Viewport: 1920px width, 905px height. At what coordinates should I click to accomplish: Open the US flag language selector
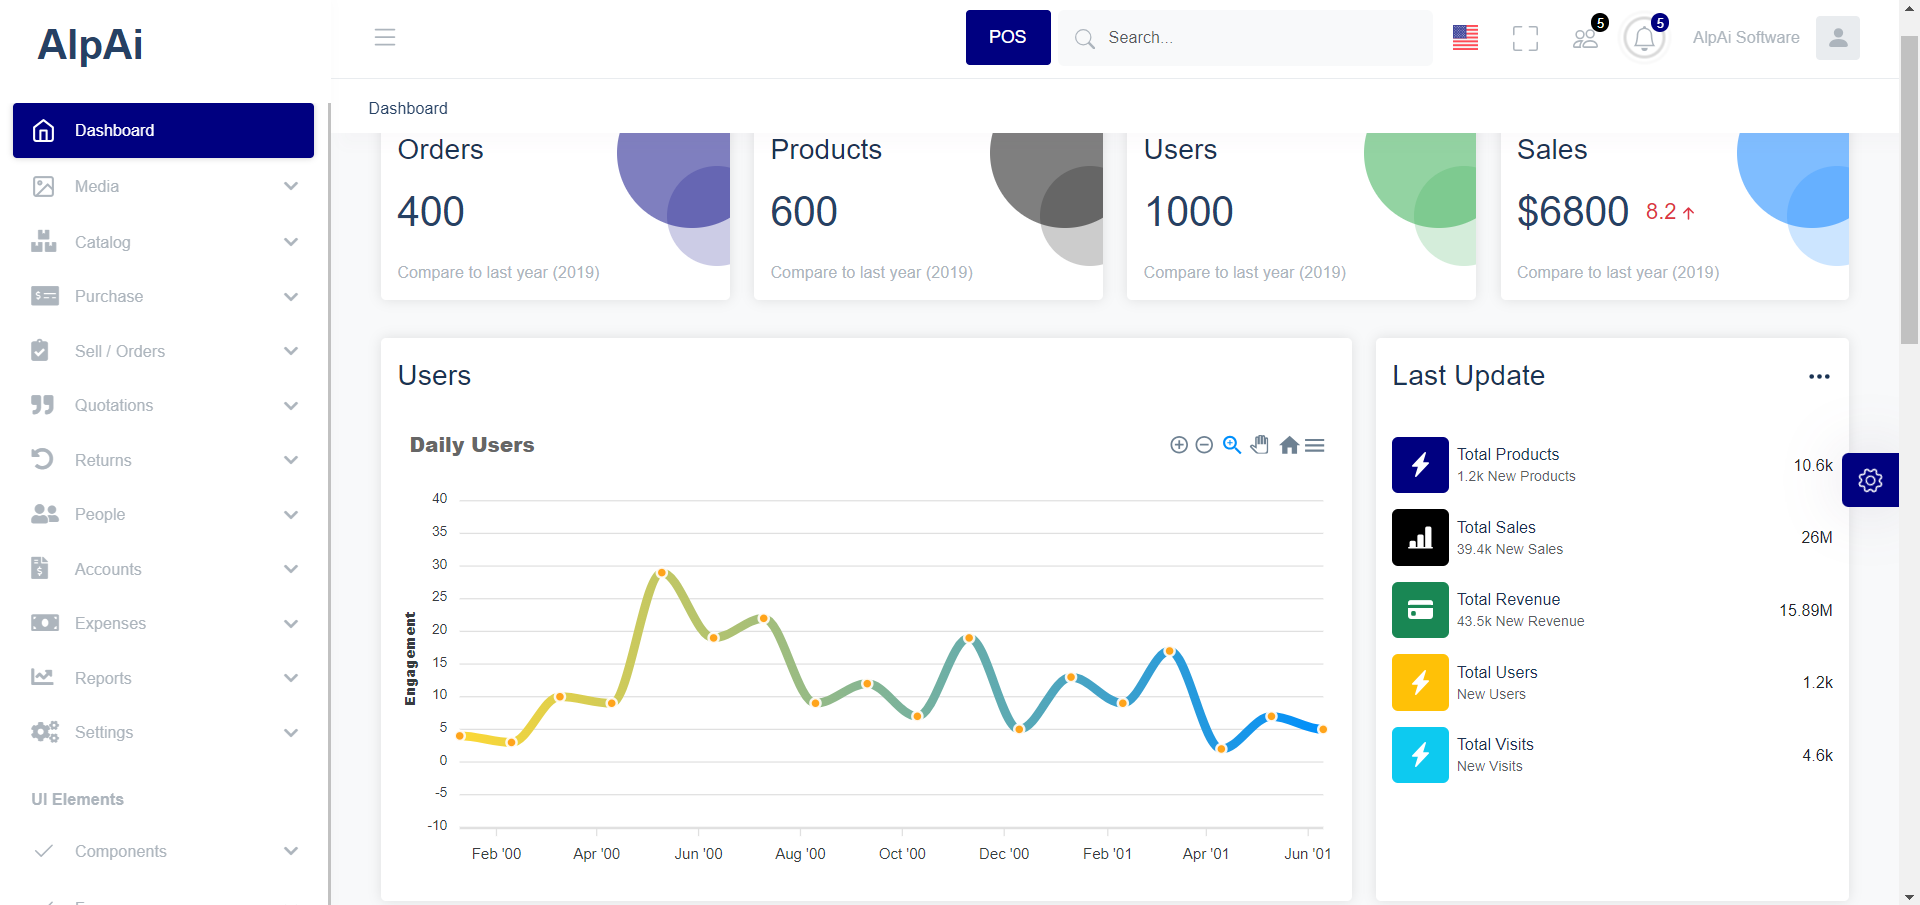1465,38
